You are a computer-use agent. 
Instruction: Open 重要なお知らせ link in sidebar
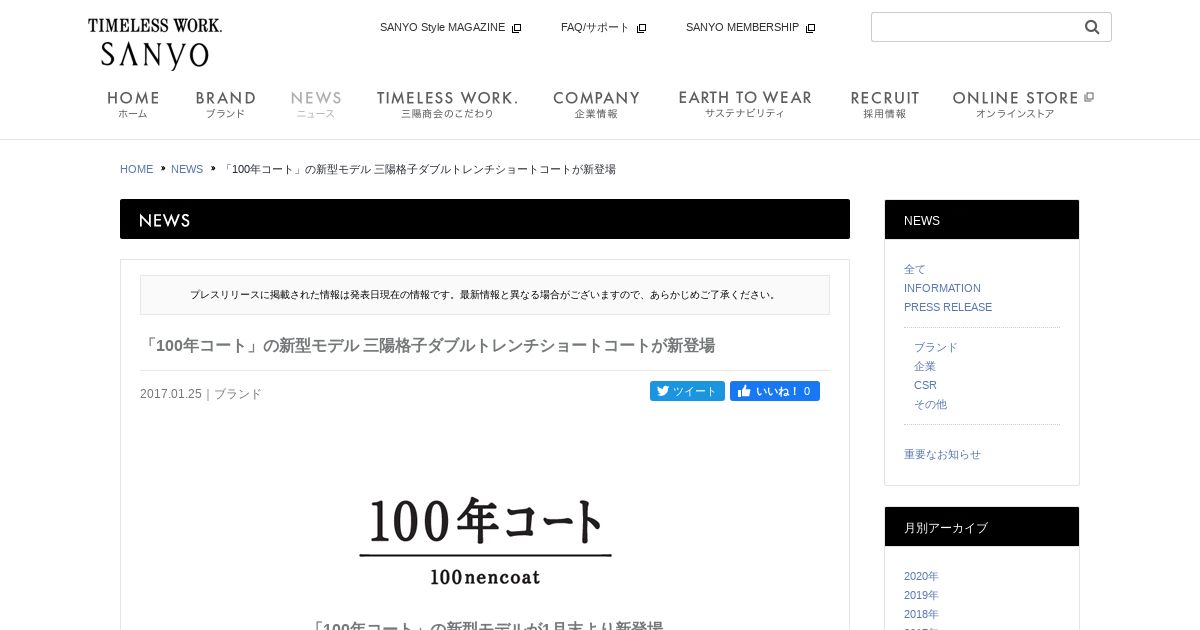942,454
